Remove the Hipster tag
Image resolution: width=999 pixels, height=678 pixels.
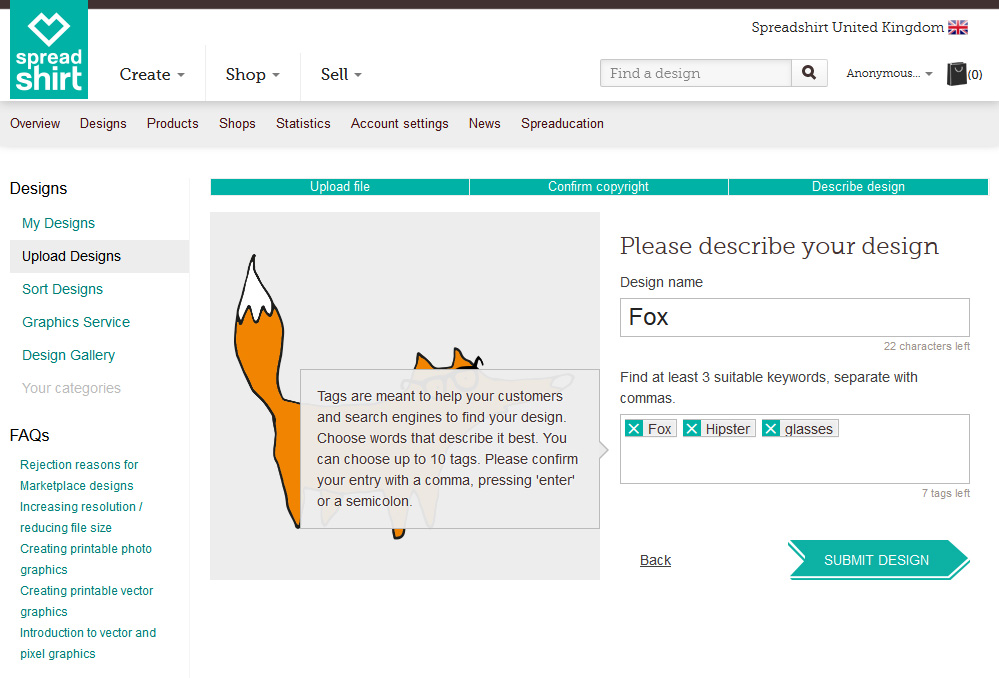click(x=692, y=429)
